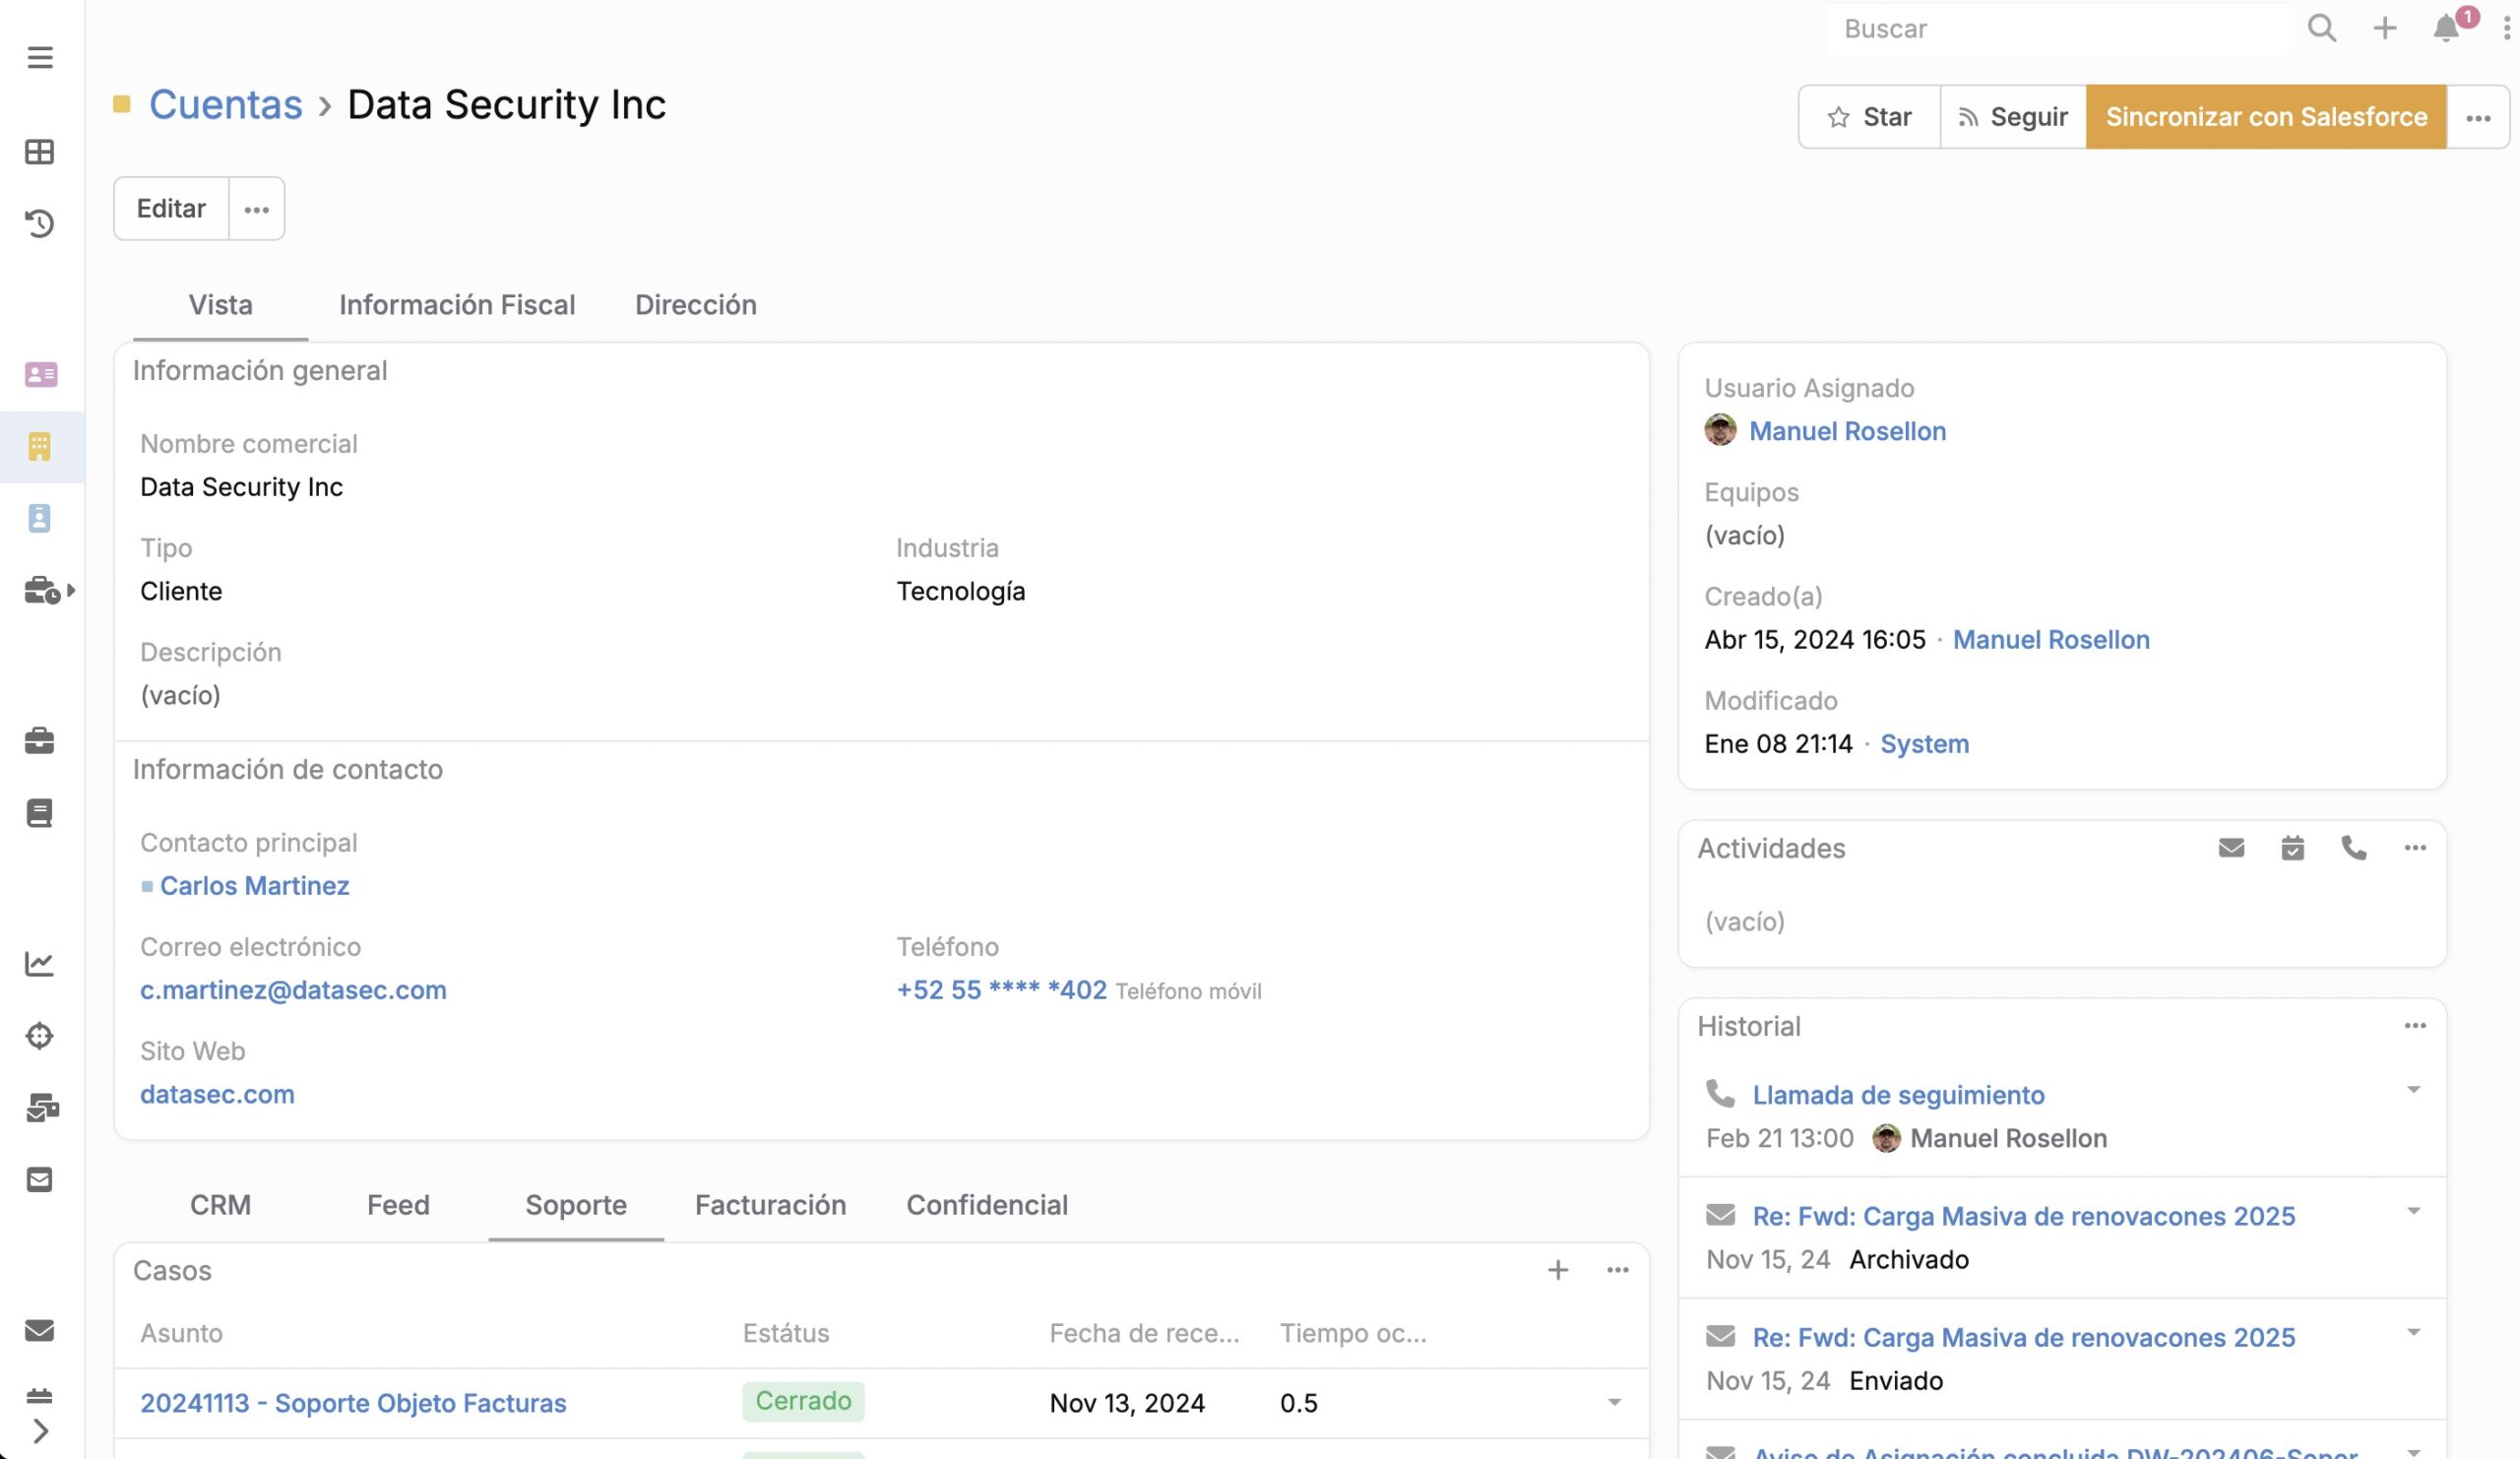Open the yellow accounts building sidebar icon

point(40,447)
